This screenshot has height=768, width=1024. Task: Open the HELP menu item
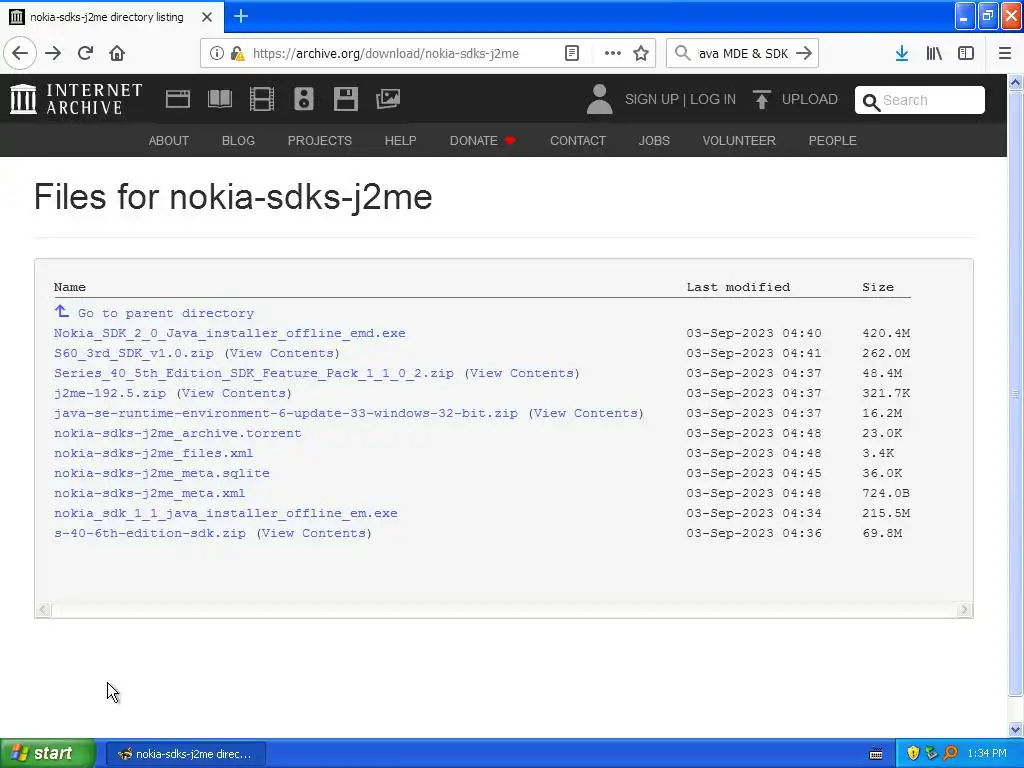pyautogui.click(x=400, y=140)
